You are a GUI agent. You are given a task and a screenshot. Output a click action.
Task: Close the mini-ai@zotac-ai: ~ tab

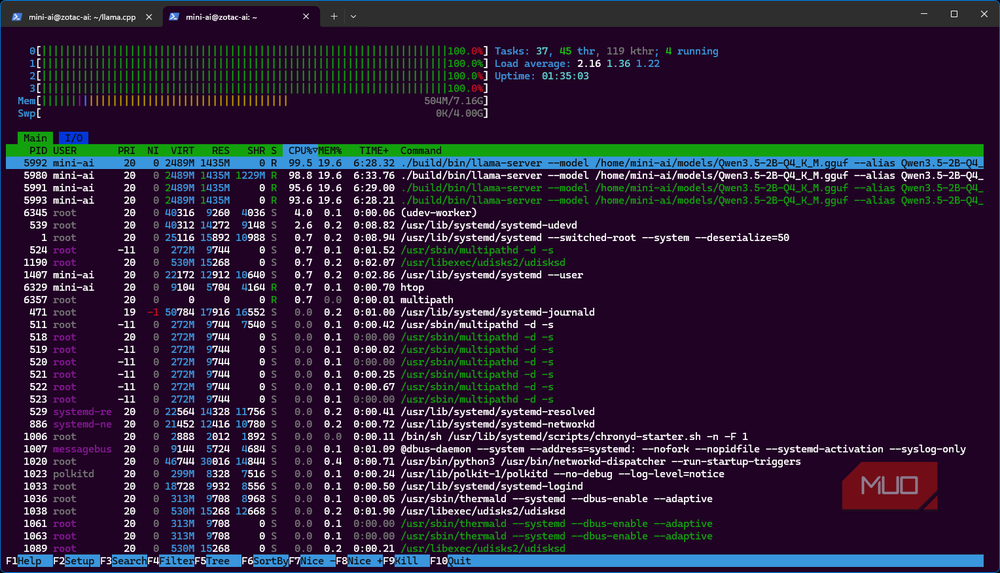pyautogui.click(x=306, y=17)
